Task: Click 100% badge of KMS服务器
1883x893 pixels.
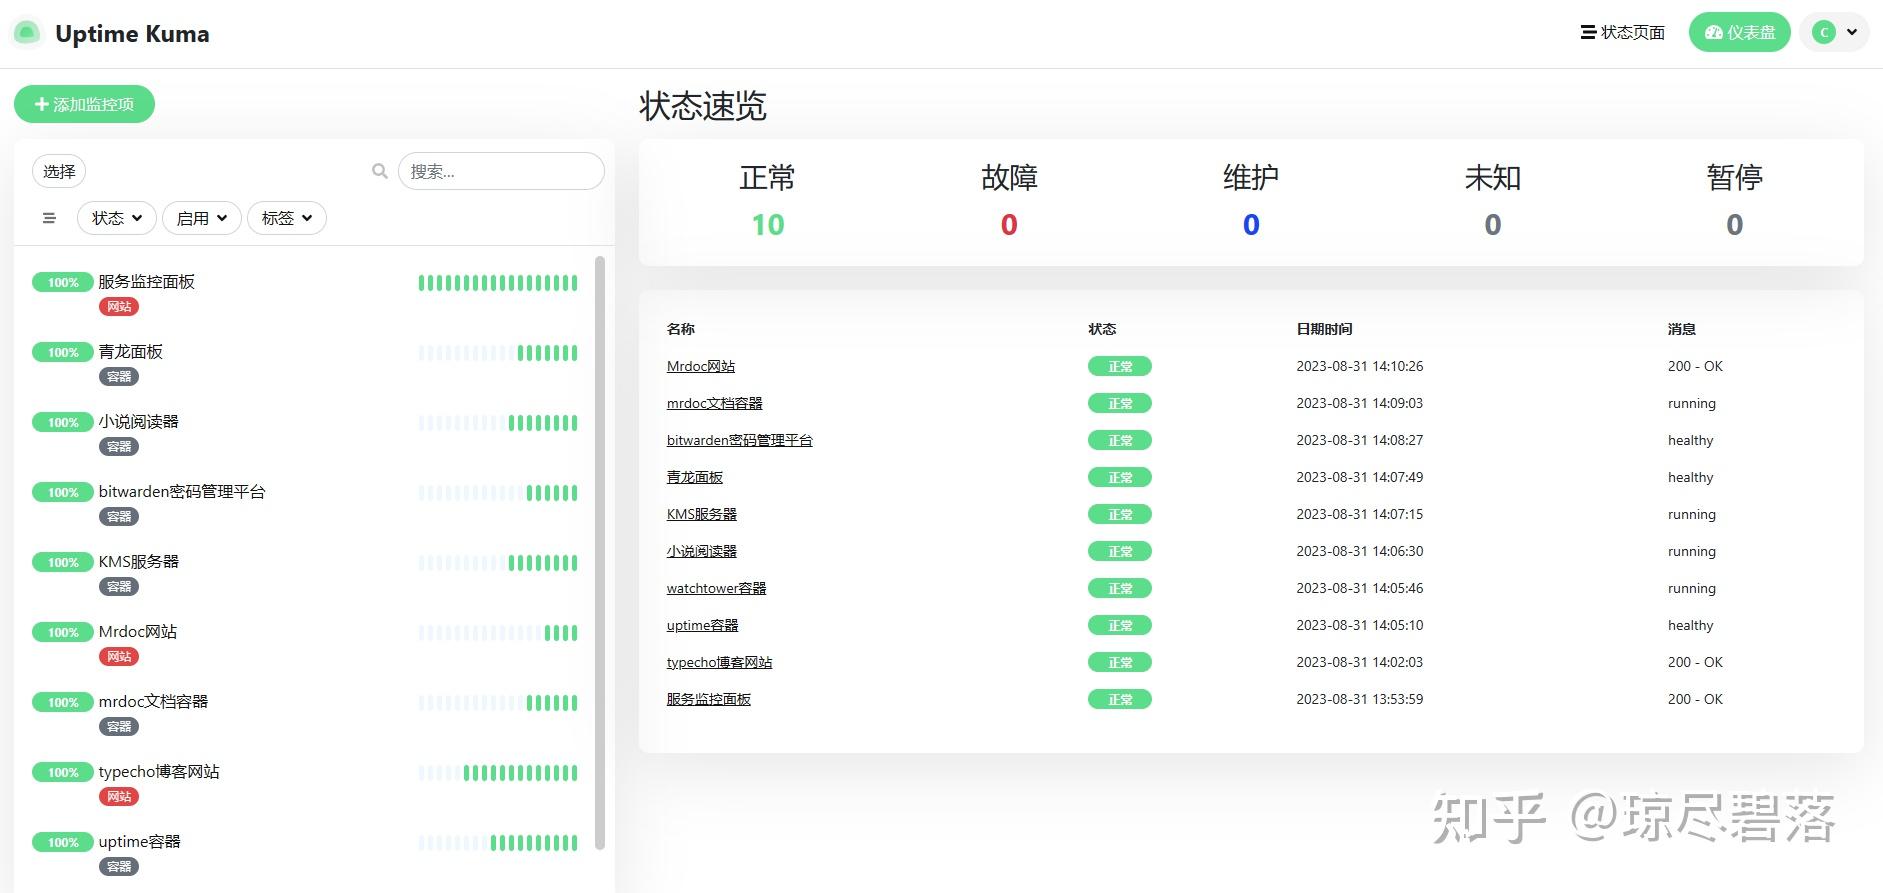Action: 63,562
